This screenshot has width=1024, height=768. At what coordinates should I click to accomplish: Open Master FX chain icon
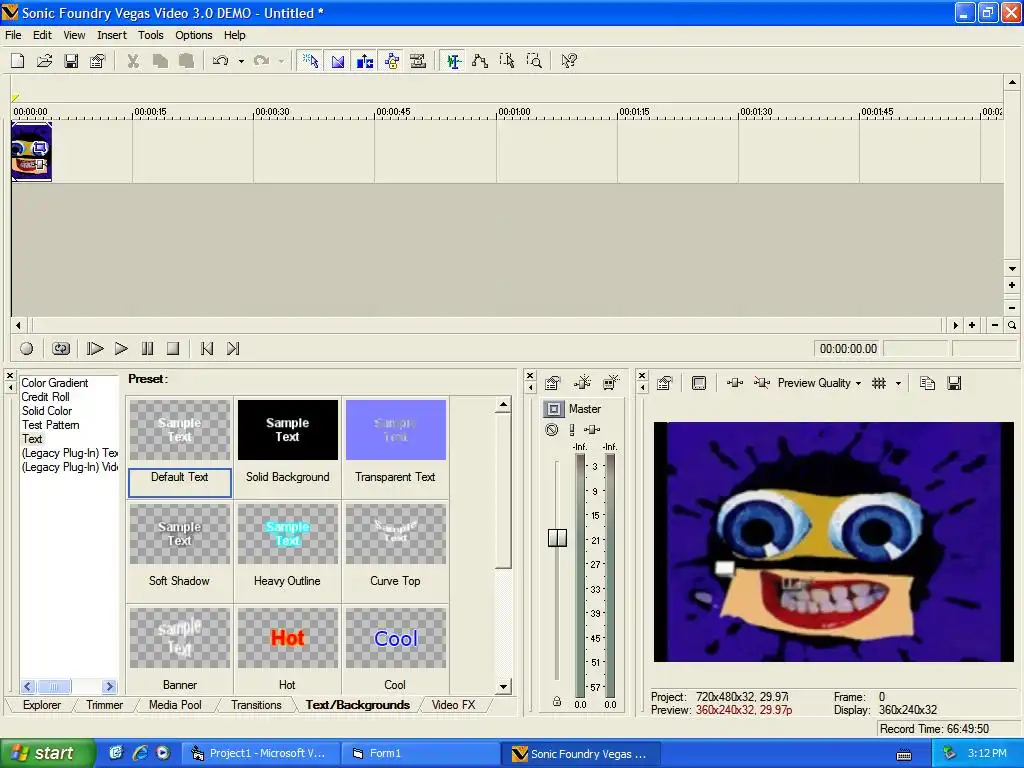pyautogui.click(x=592, y=430)
